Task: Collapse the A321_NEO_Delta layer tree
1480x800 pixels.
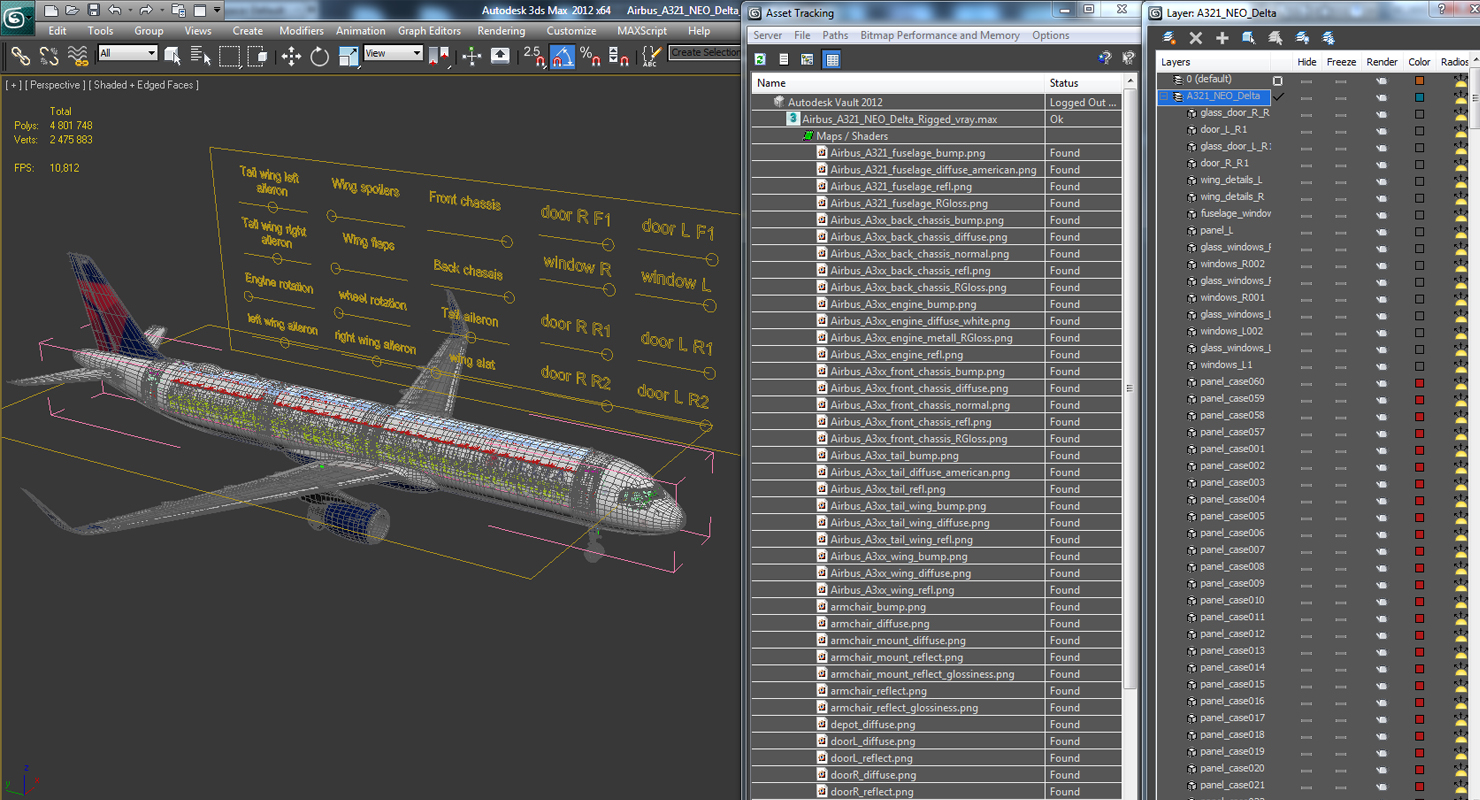Action: (x=1166, y=96)
